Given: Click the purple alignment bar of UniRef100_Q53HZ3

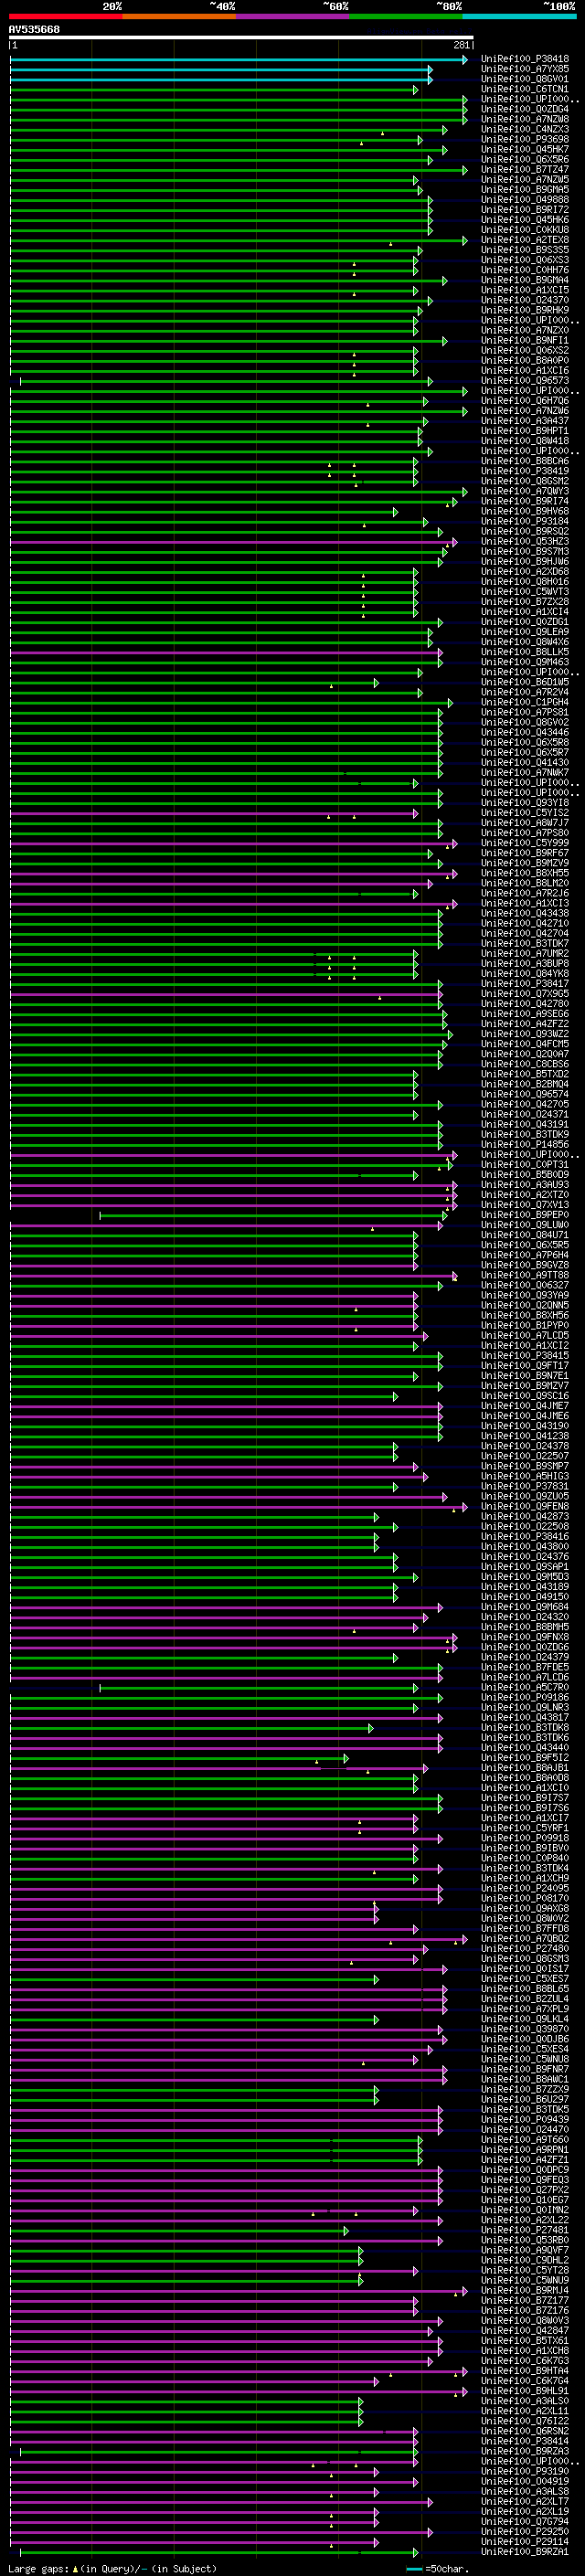Looking at the screenshot, I should click(x=234, y=542).
